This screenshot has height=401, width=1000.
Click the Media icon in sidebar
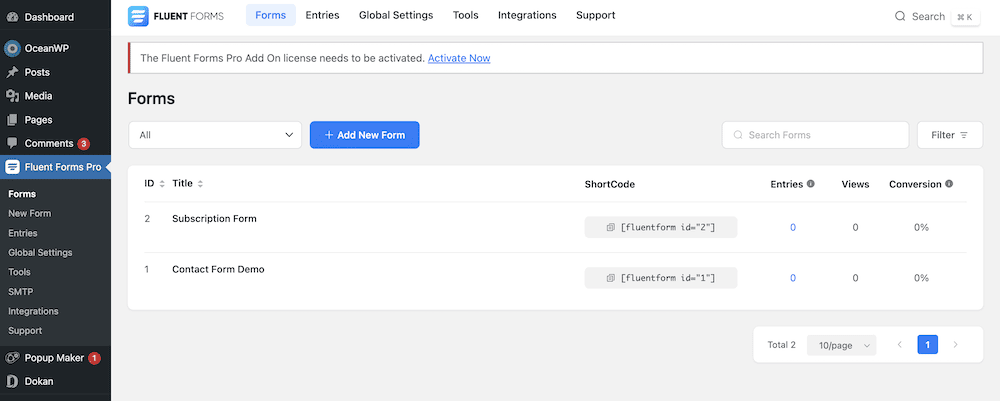pyautogui.click(x=12, y=96)
